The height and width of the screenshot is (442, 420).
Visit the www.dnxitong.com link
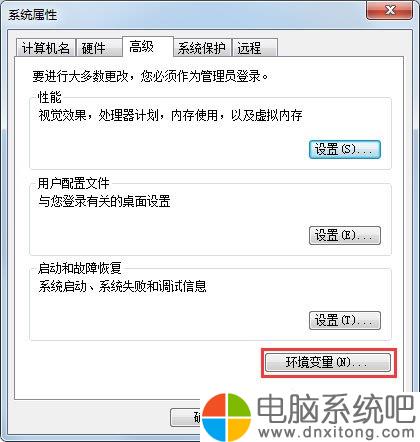click(337, 432)
